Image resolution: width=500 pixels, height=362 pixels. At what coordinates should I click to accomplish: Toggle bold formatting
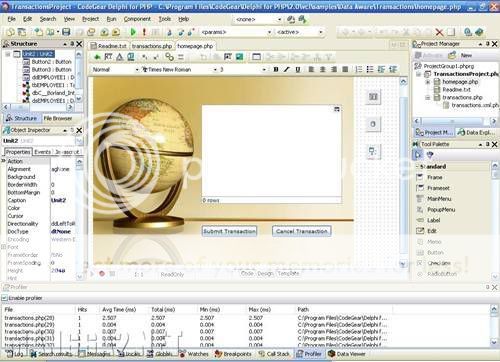[276, 69]
